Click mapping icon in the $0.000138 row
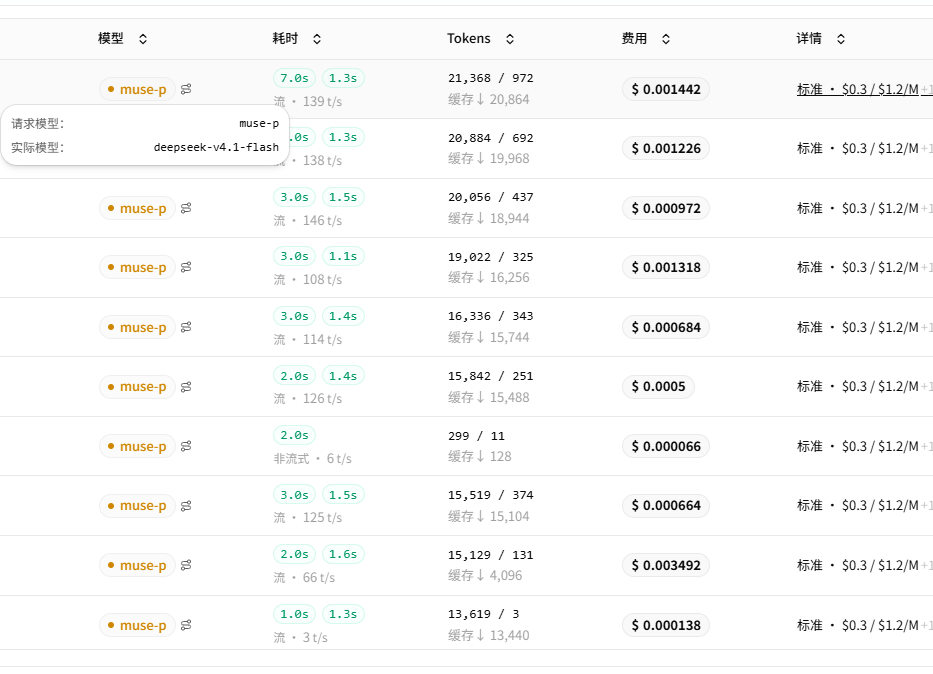 click(186, 625)
